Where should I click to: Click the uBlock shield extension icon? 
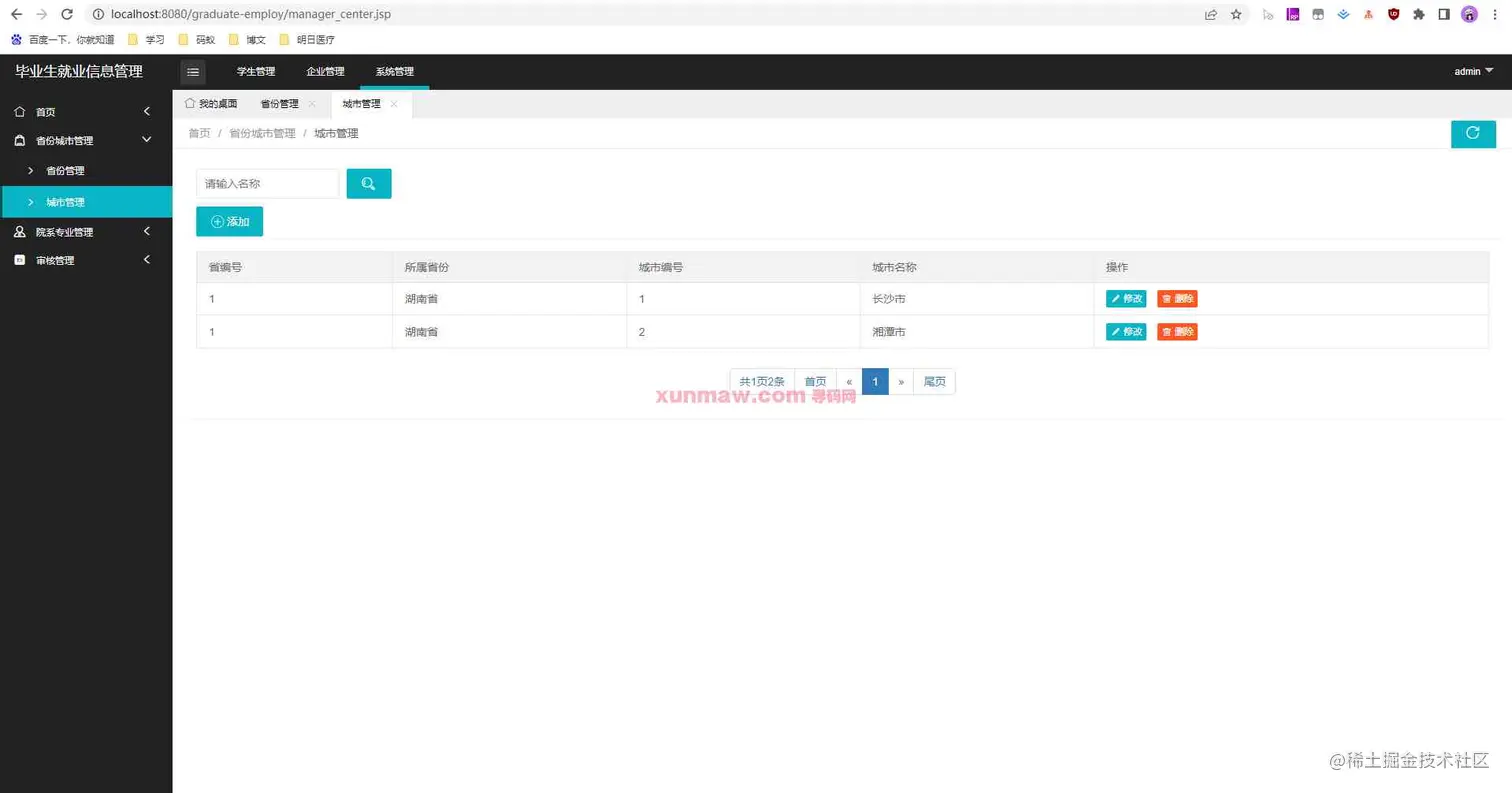pos(1393,14)
